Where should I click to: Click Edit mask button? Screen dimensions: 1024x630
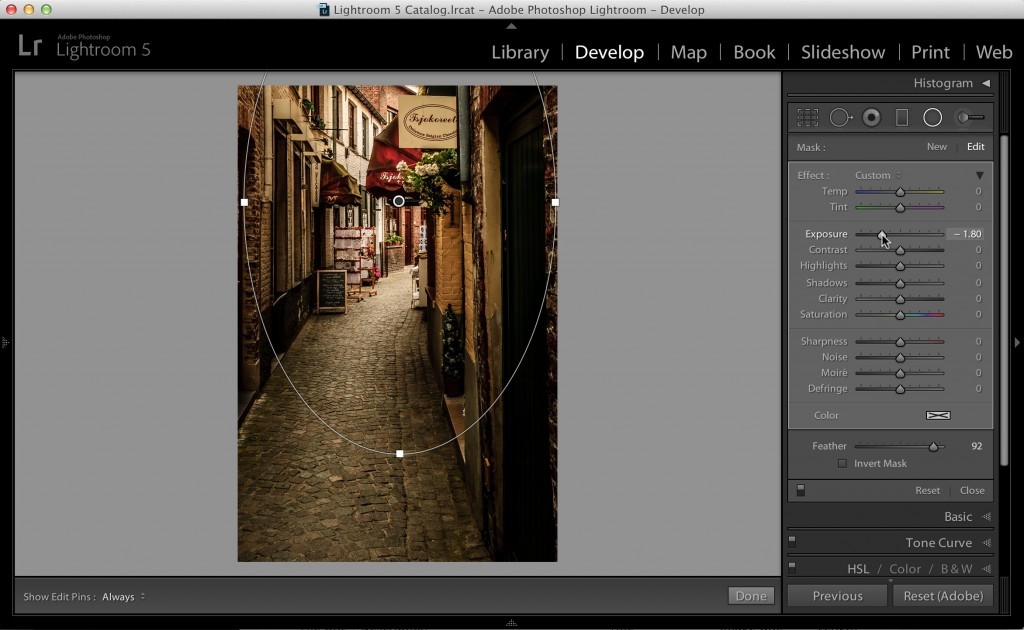[976, 147]
